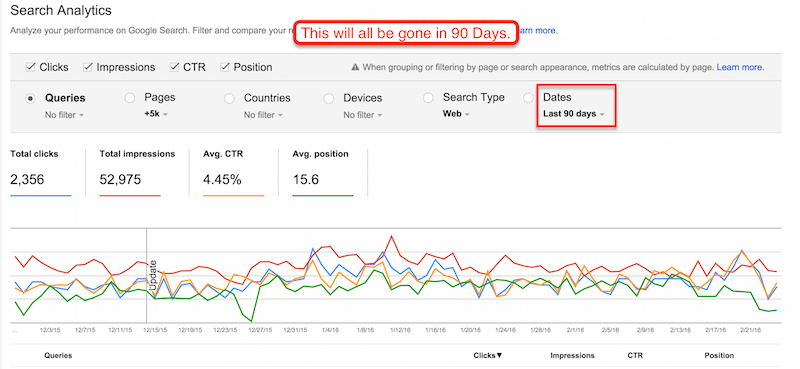Sort the table by Clicks column

point(488,355)
